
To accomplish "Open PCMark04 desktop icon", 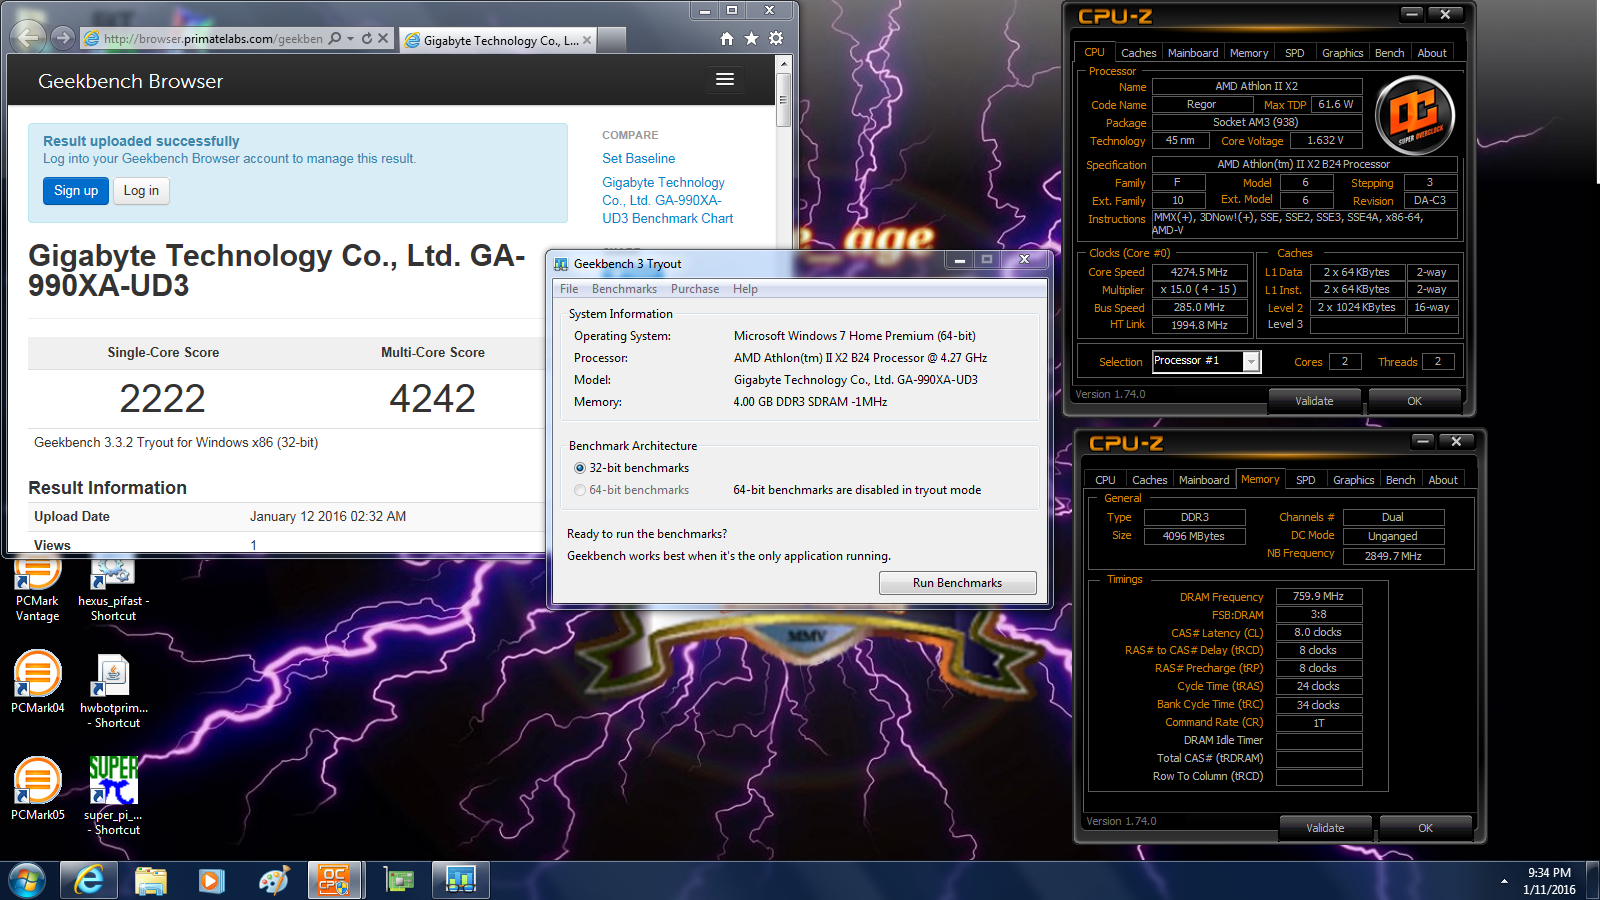I will click(x=37, y=682).
